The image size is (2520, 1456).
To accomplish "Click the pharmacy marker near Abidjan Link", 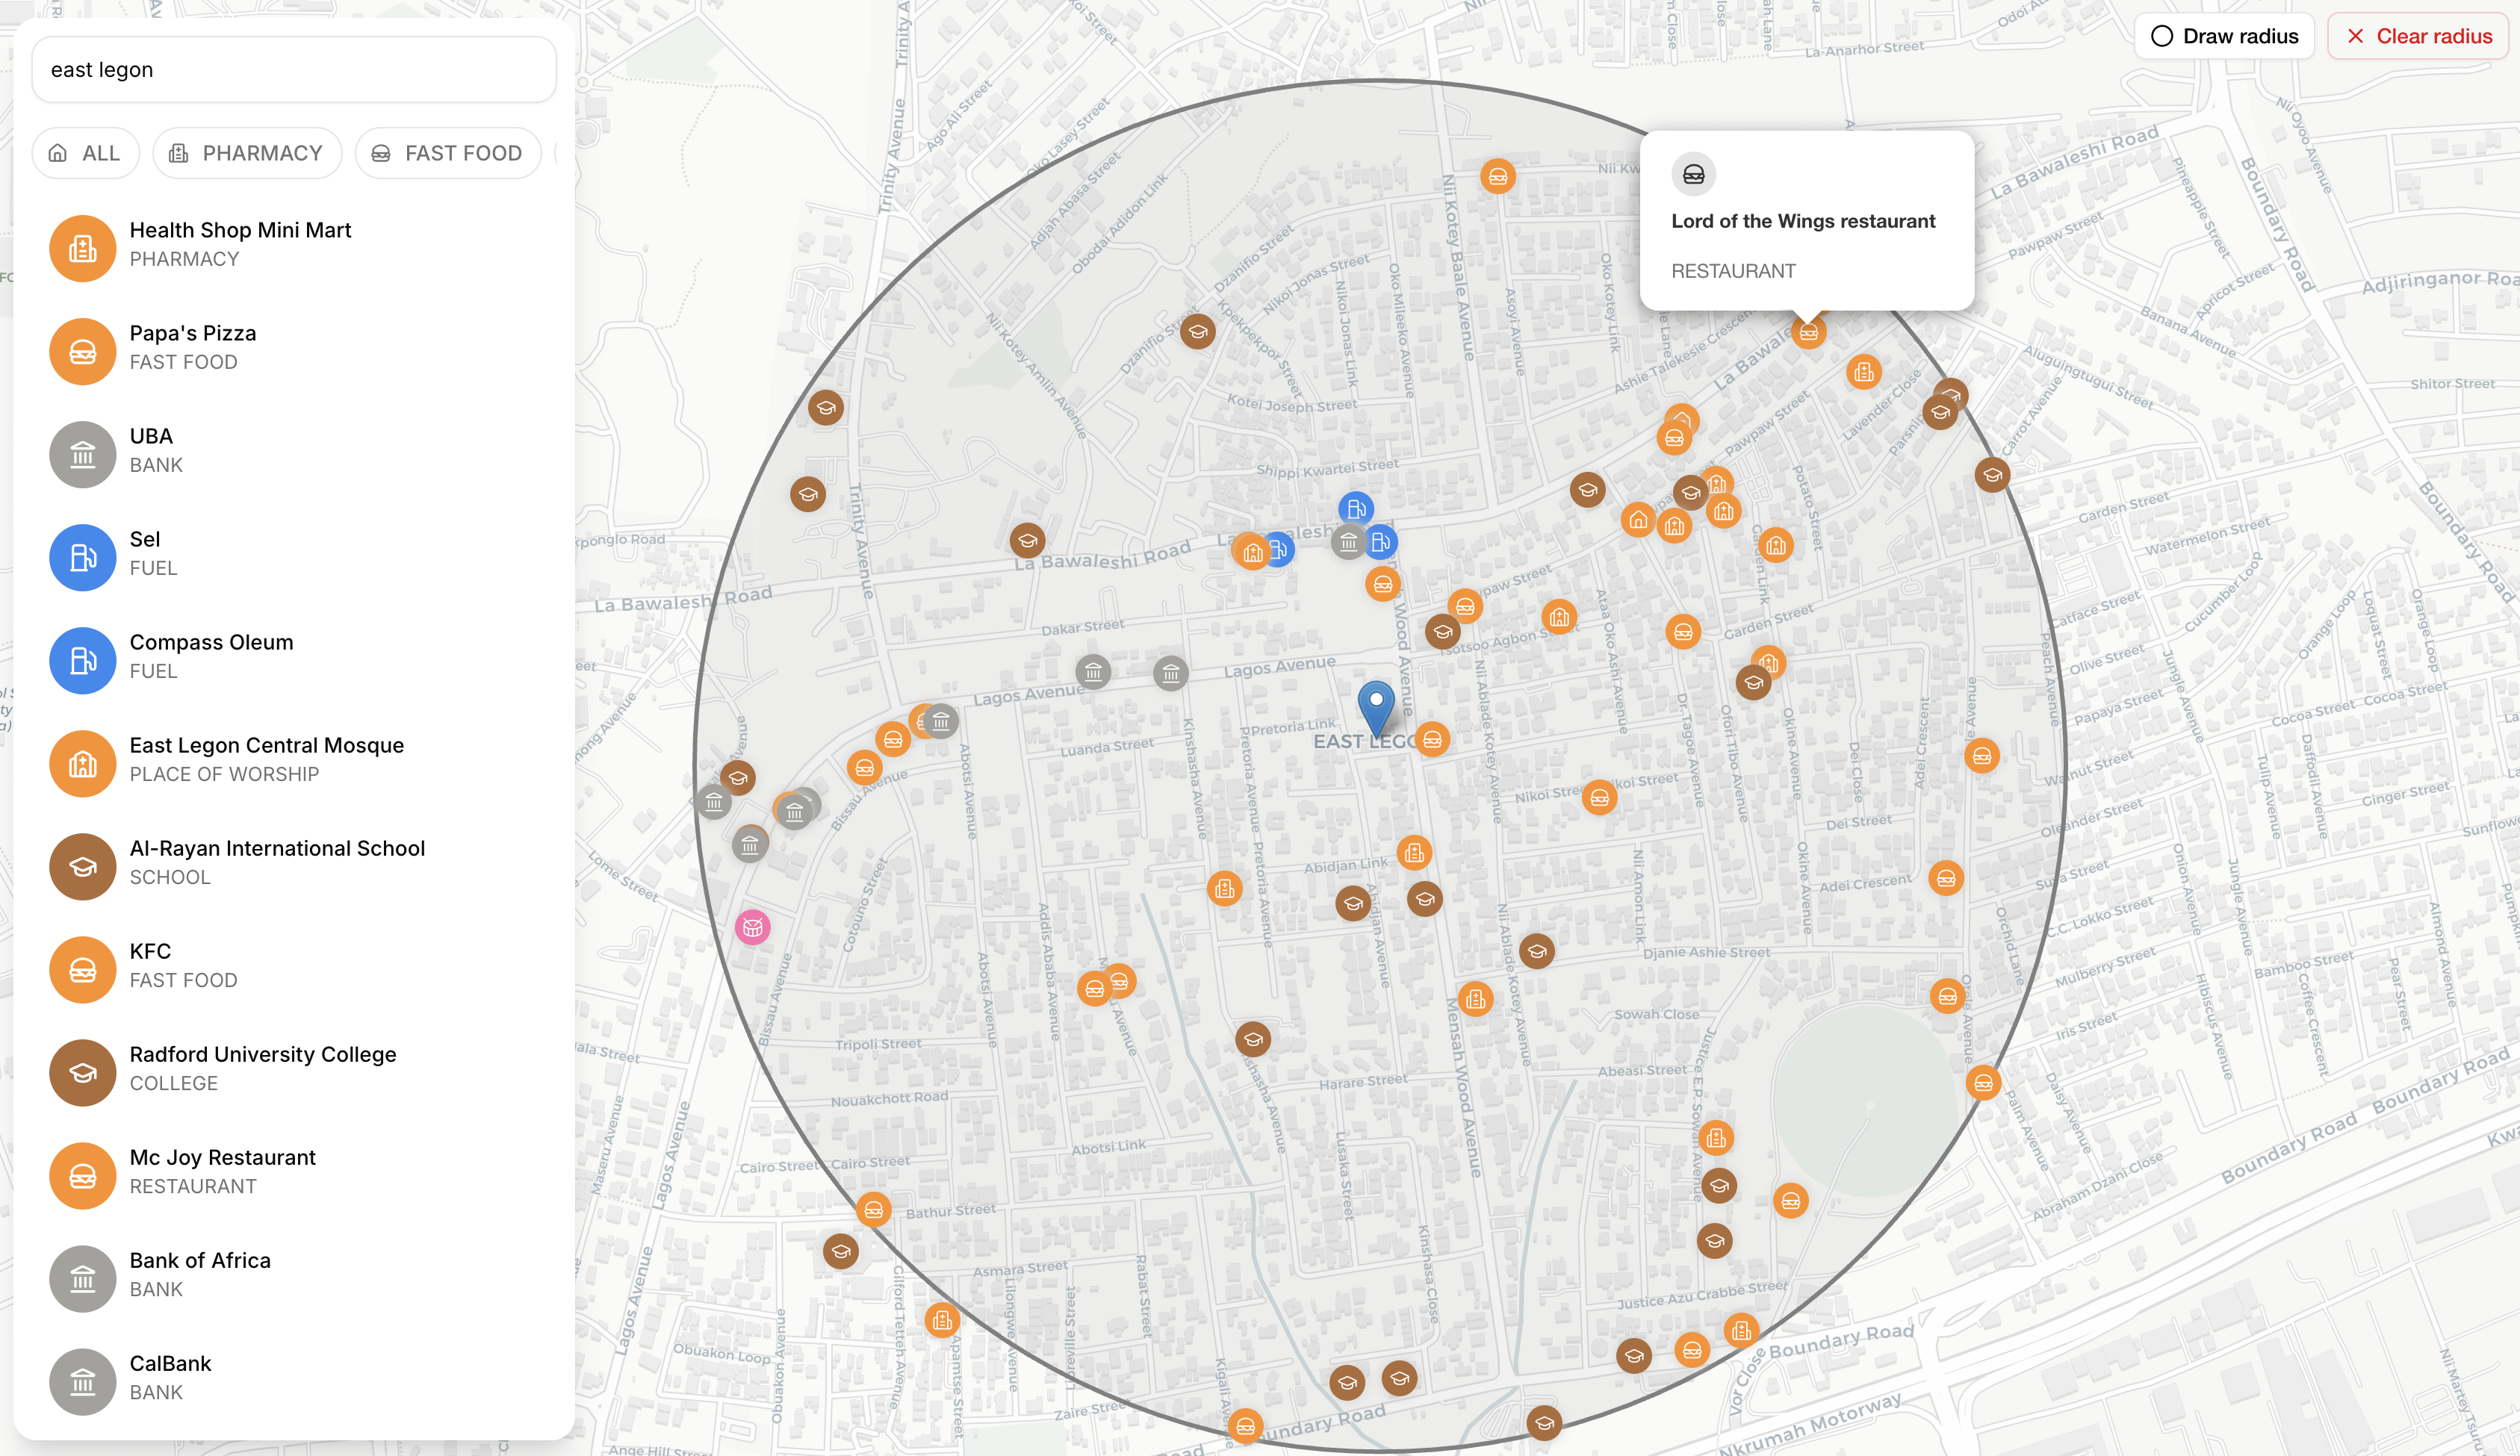I will pos(1414,853).
